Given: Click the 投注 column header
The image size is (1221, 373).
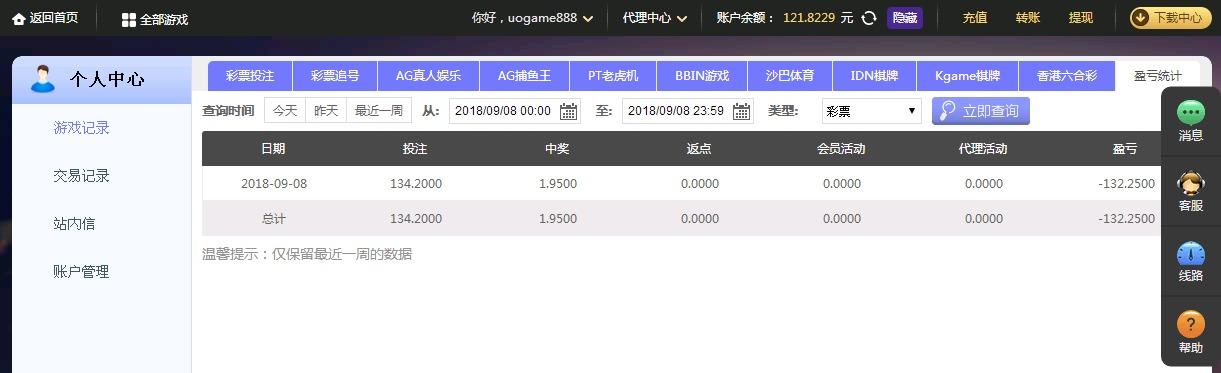Looking at the screenshot, I should 415,149.
